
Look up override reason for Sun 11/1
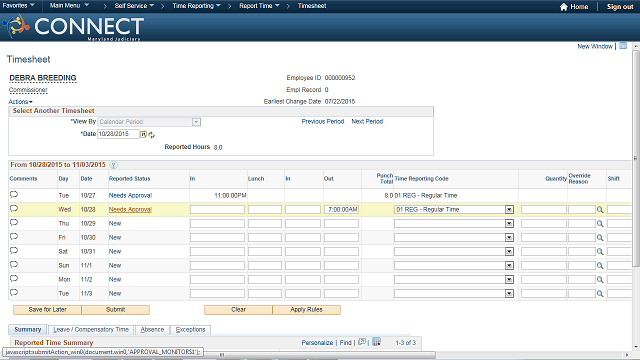600,266
